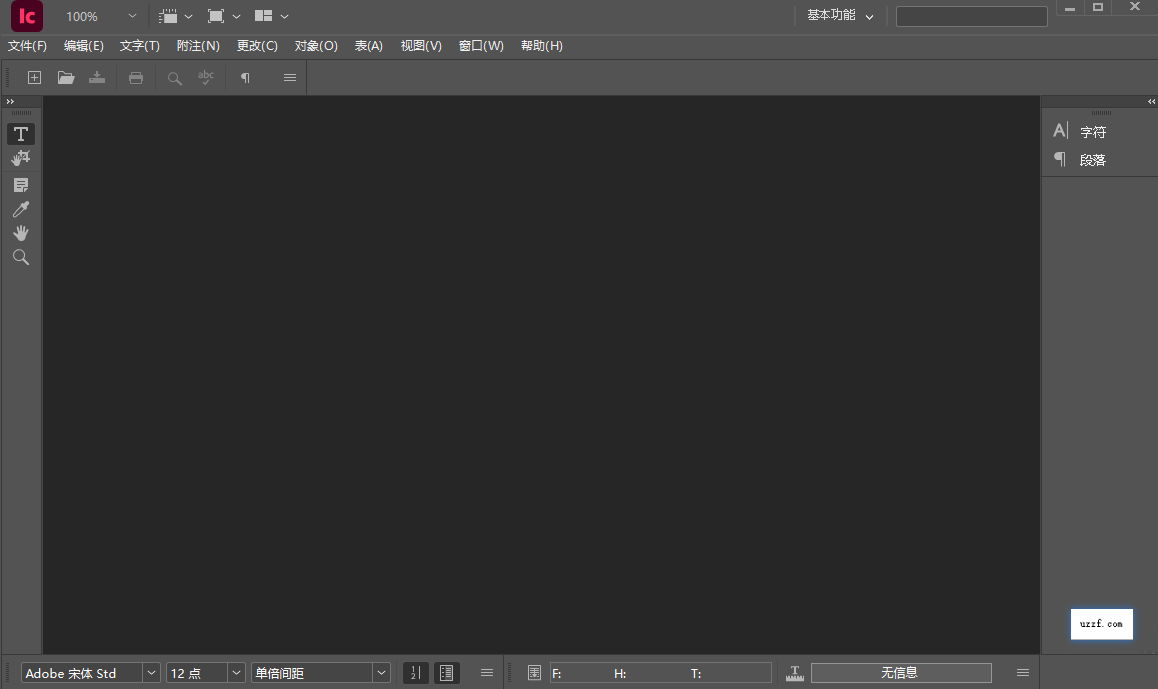The width and height of the screenshot is (1158, 689).
Task: Select the Zoom tool
Action: click(20, 257)
